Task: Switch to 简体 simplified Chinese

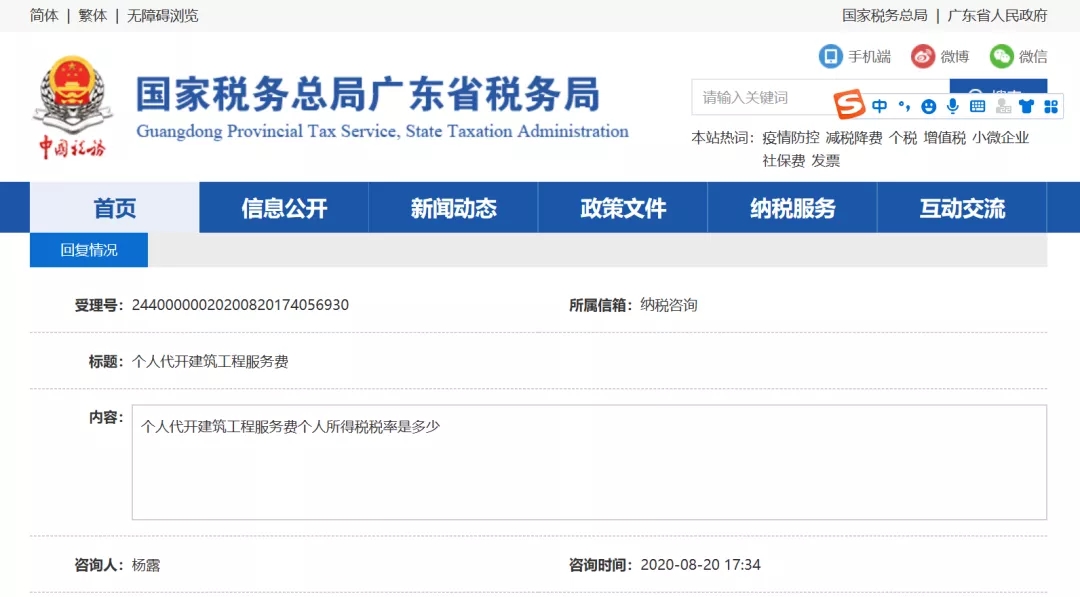Action: 44,15
